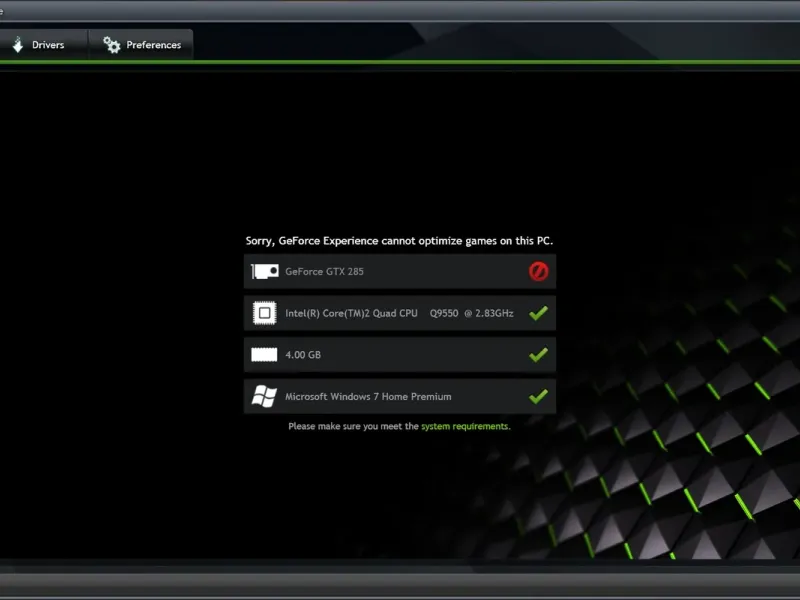Click the green checkmark on the Windows 7 row
The image size is (800, 600).
tap(538, 396)
